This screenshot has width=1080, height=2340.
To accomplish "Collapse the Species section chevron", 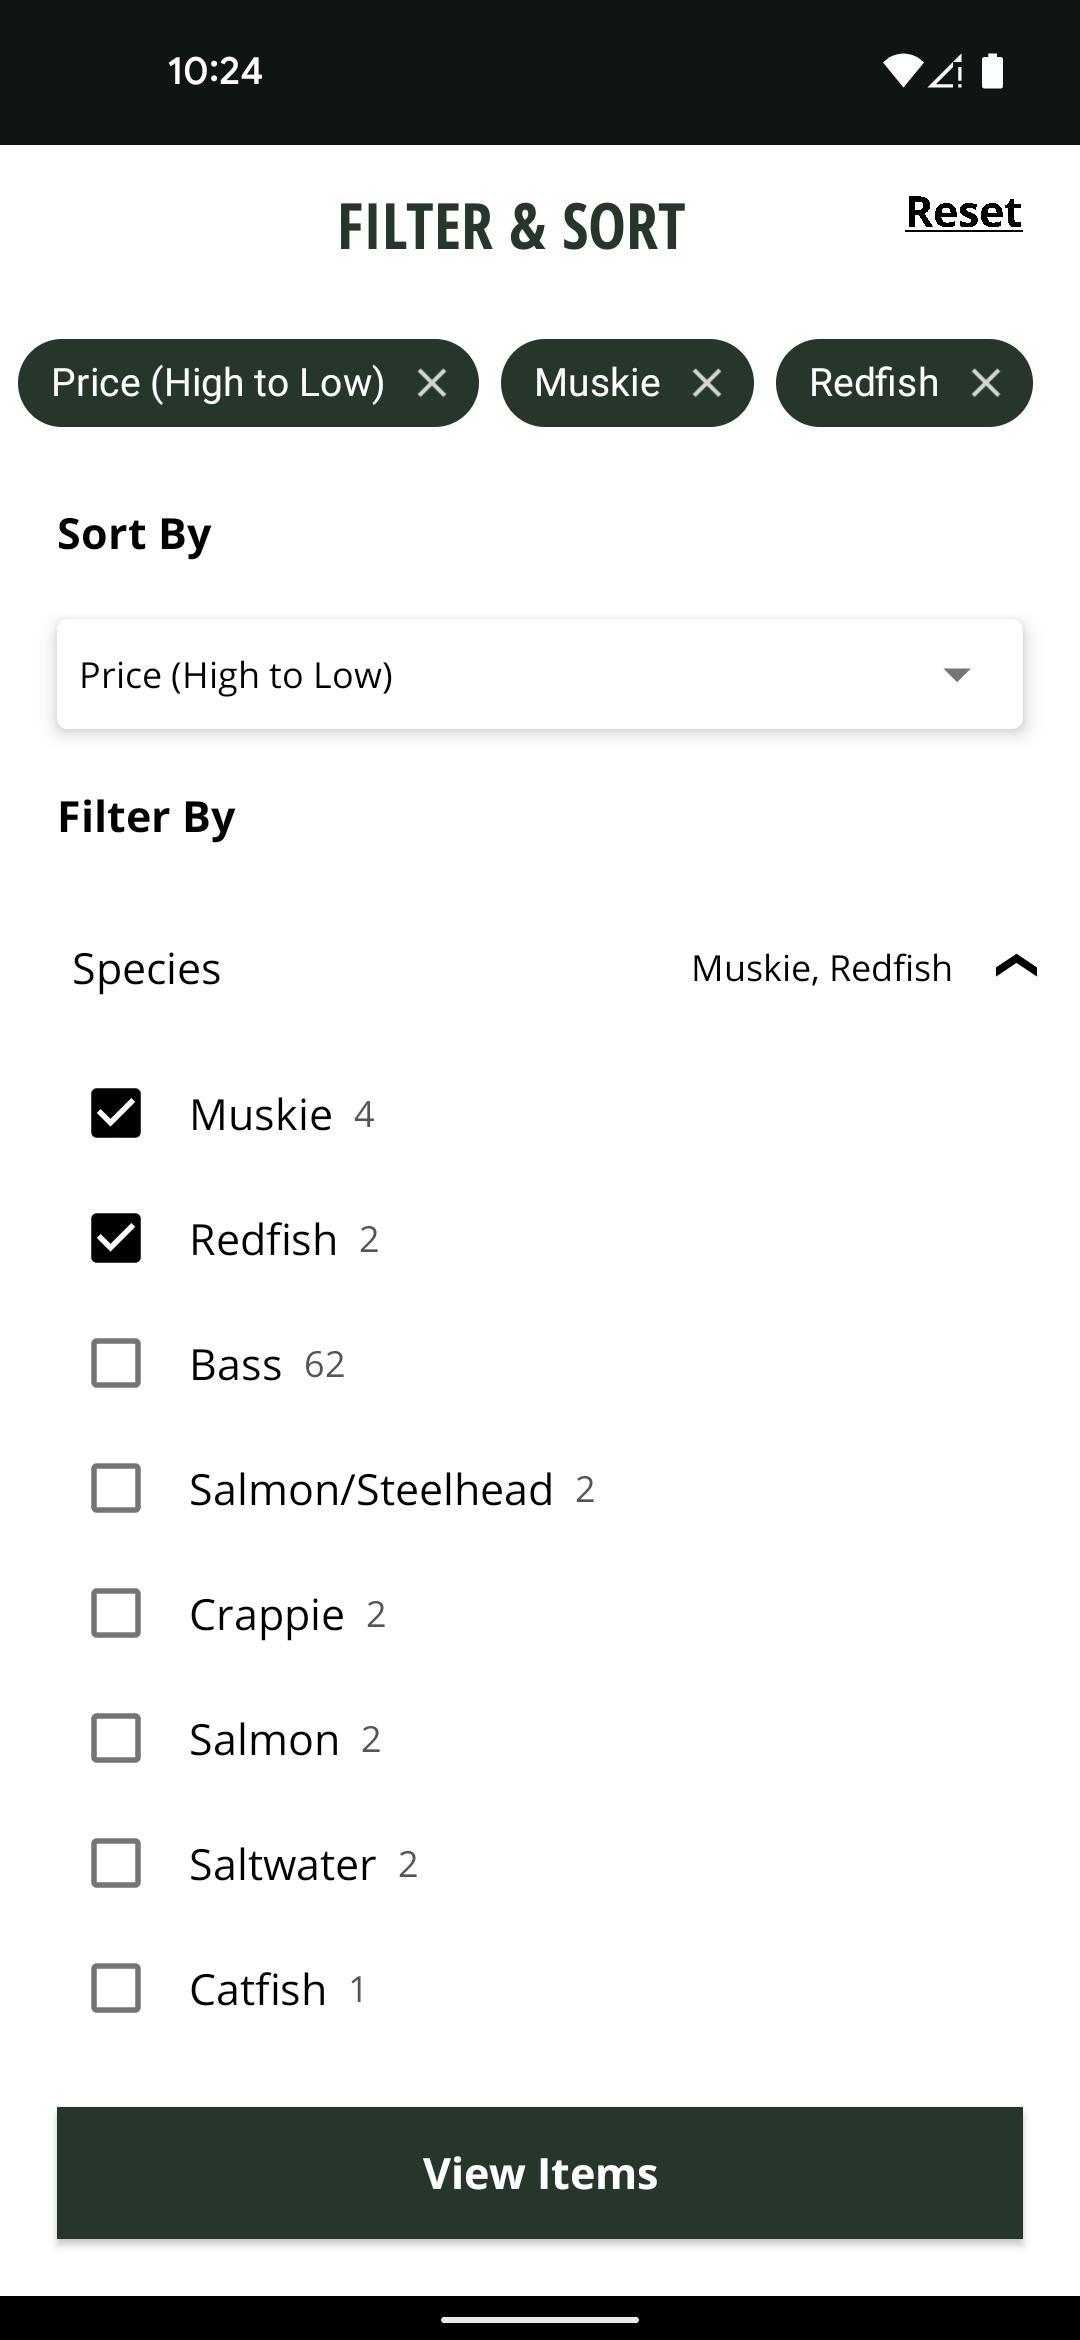I will 1016,967.
